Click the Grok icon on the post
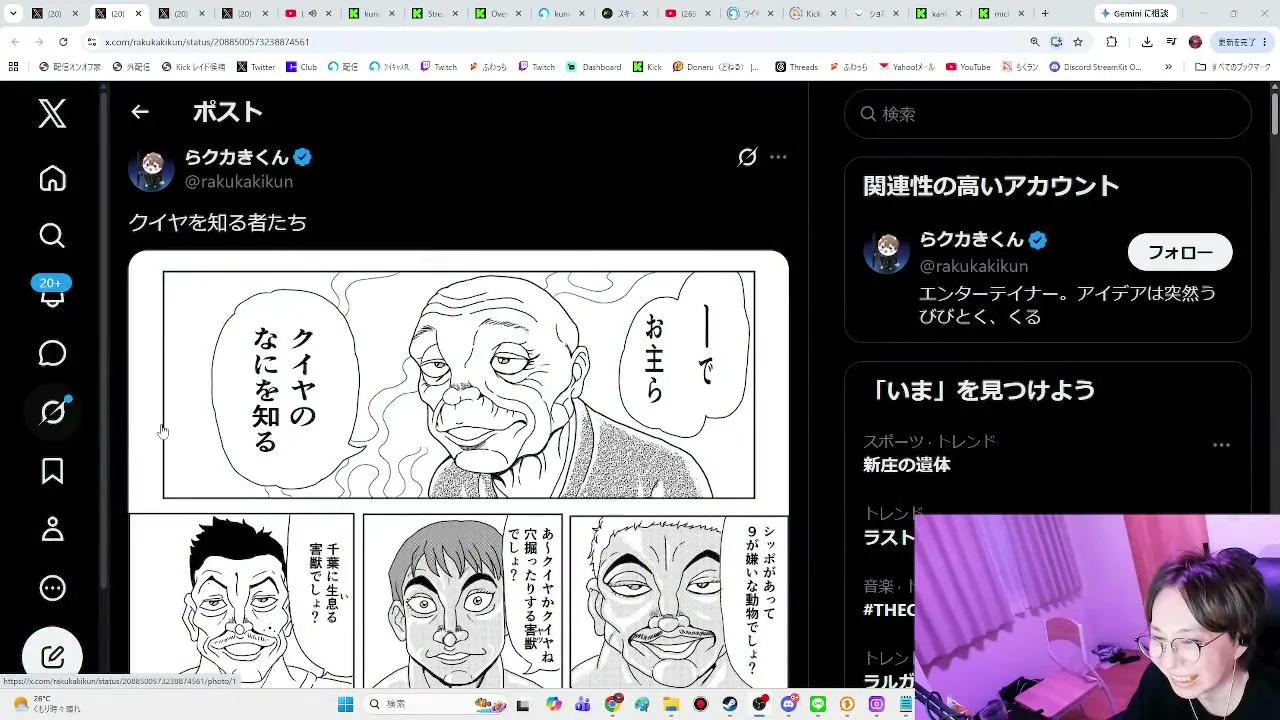The height and width of the screenshot is (720, 1280). (x=747, y=157)
